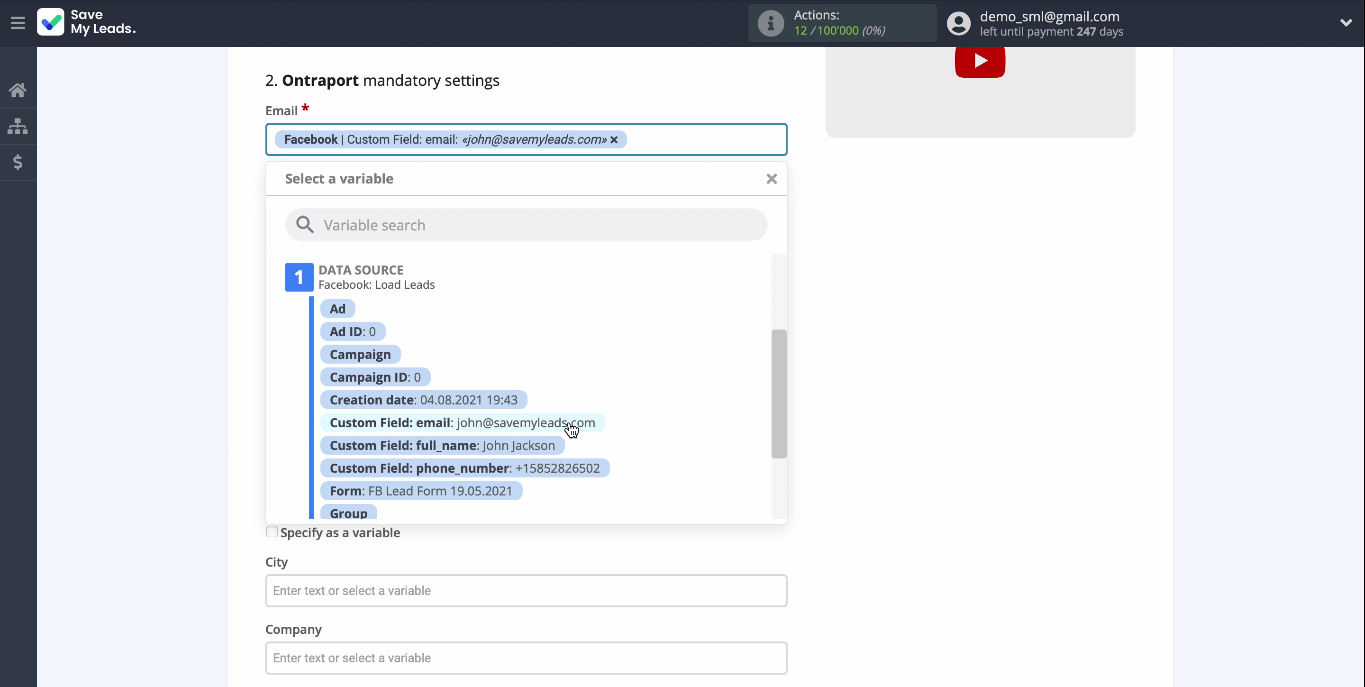Select Custom Field: full_name John Jackson
The height and width of the screenshot is (687, 1365).
(442, 446)
